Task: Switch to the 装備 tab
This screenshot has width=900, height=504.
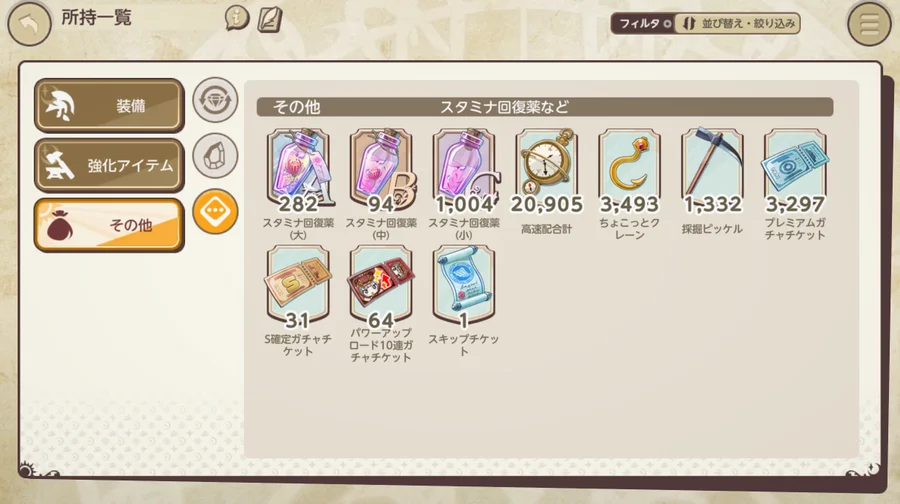Action: pyautogui.click(x=109, y=106)
